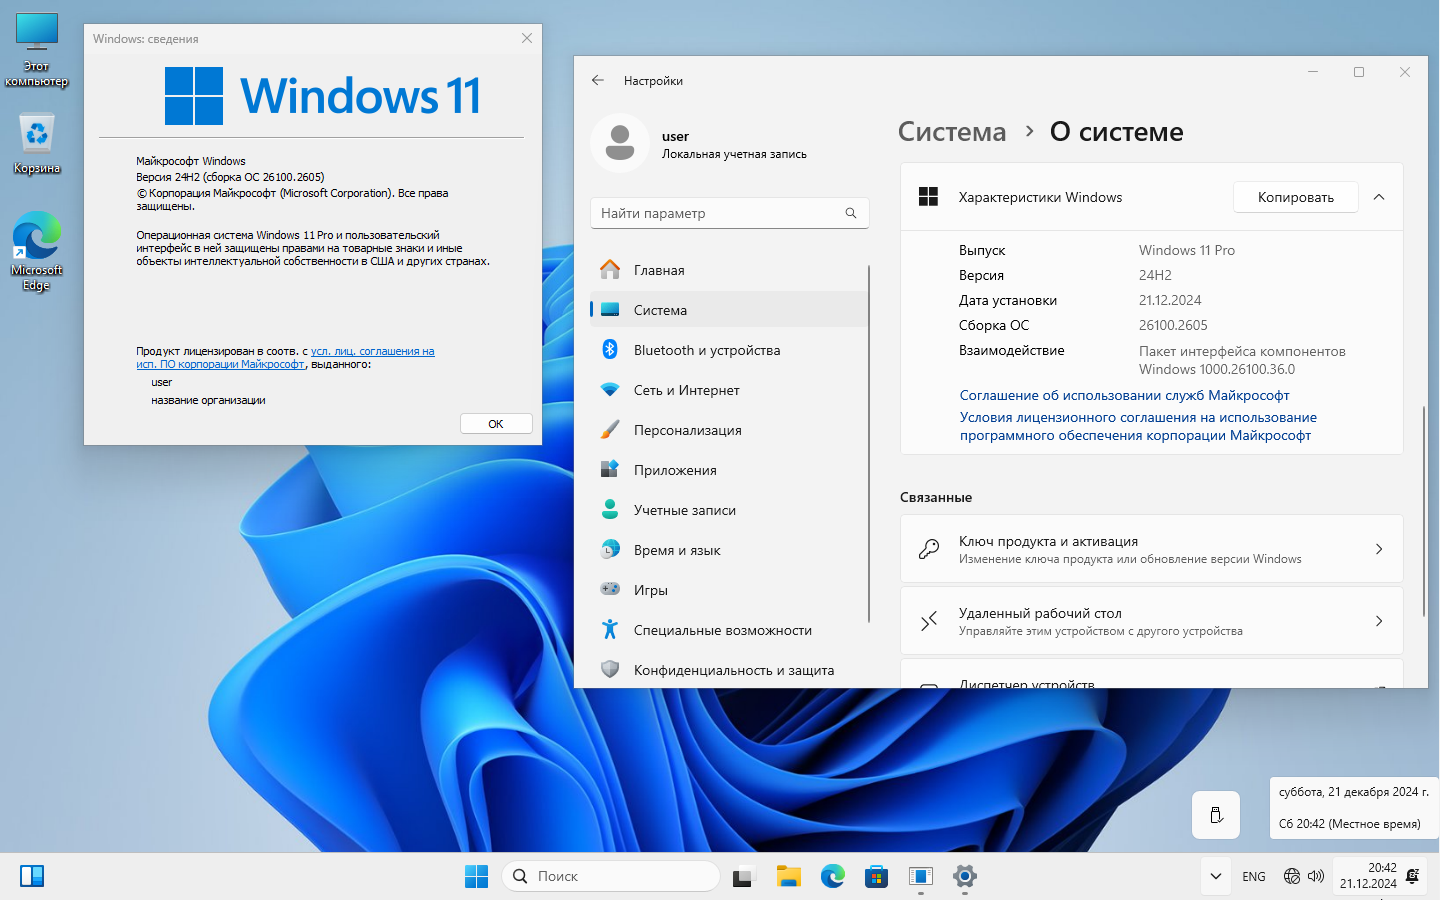Show hidden icons in system tray
The width and height of the screenshot is (1440, 900).
point(1215,876)
